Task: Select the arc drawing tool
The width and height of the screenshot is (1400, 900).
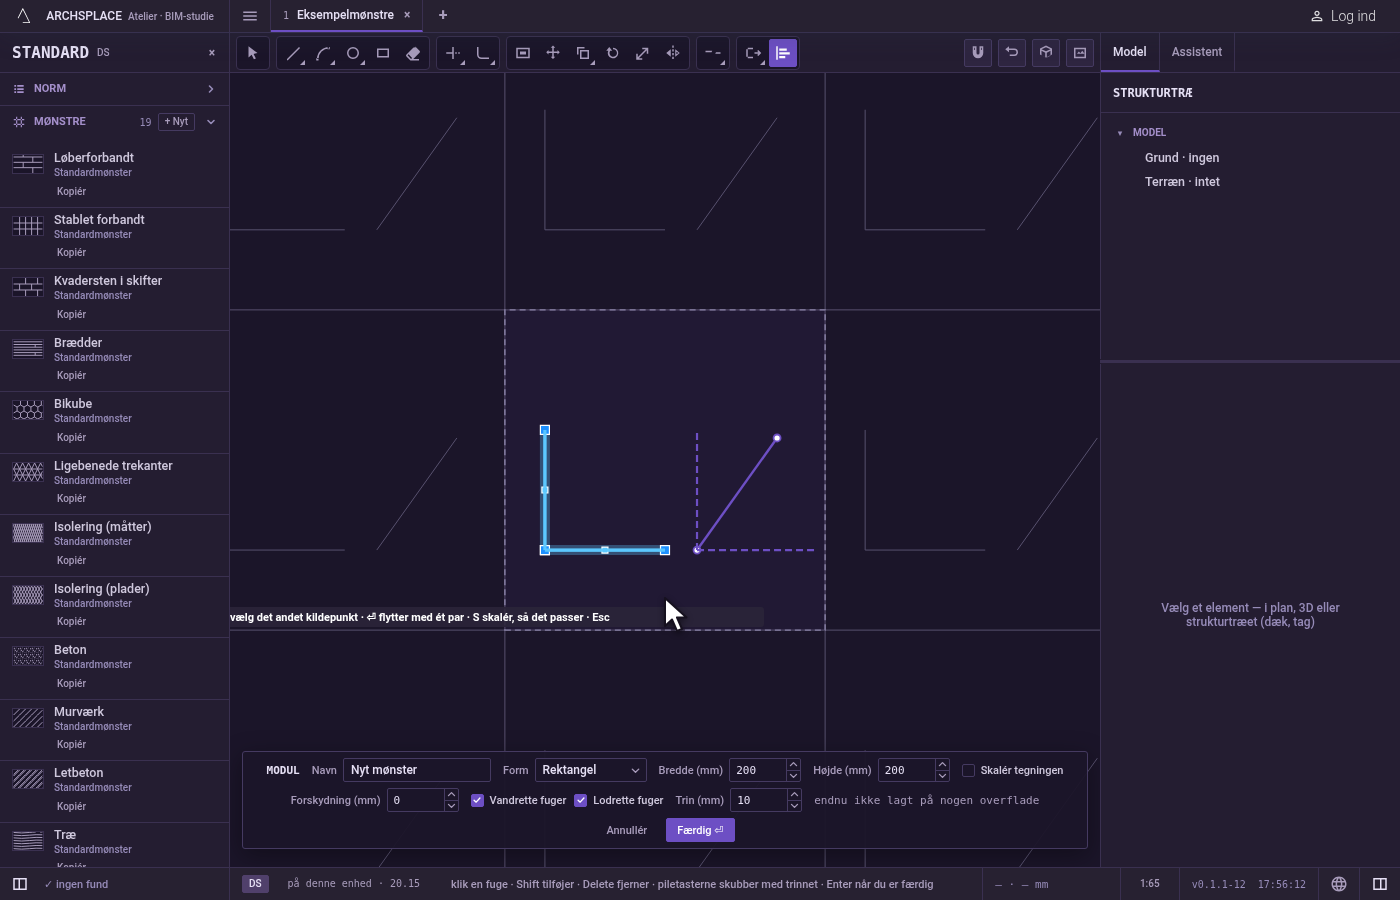Action: [323, 53]
